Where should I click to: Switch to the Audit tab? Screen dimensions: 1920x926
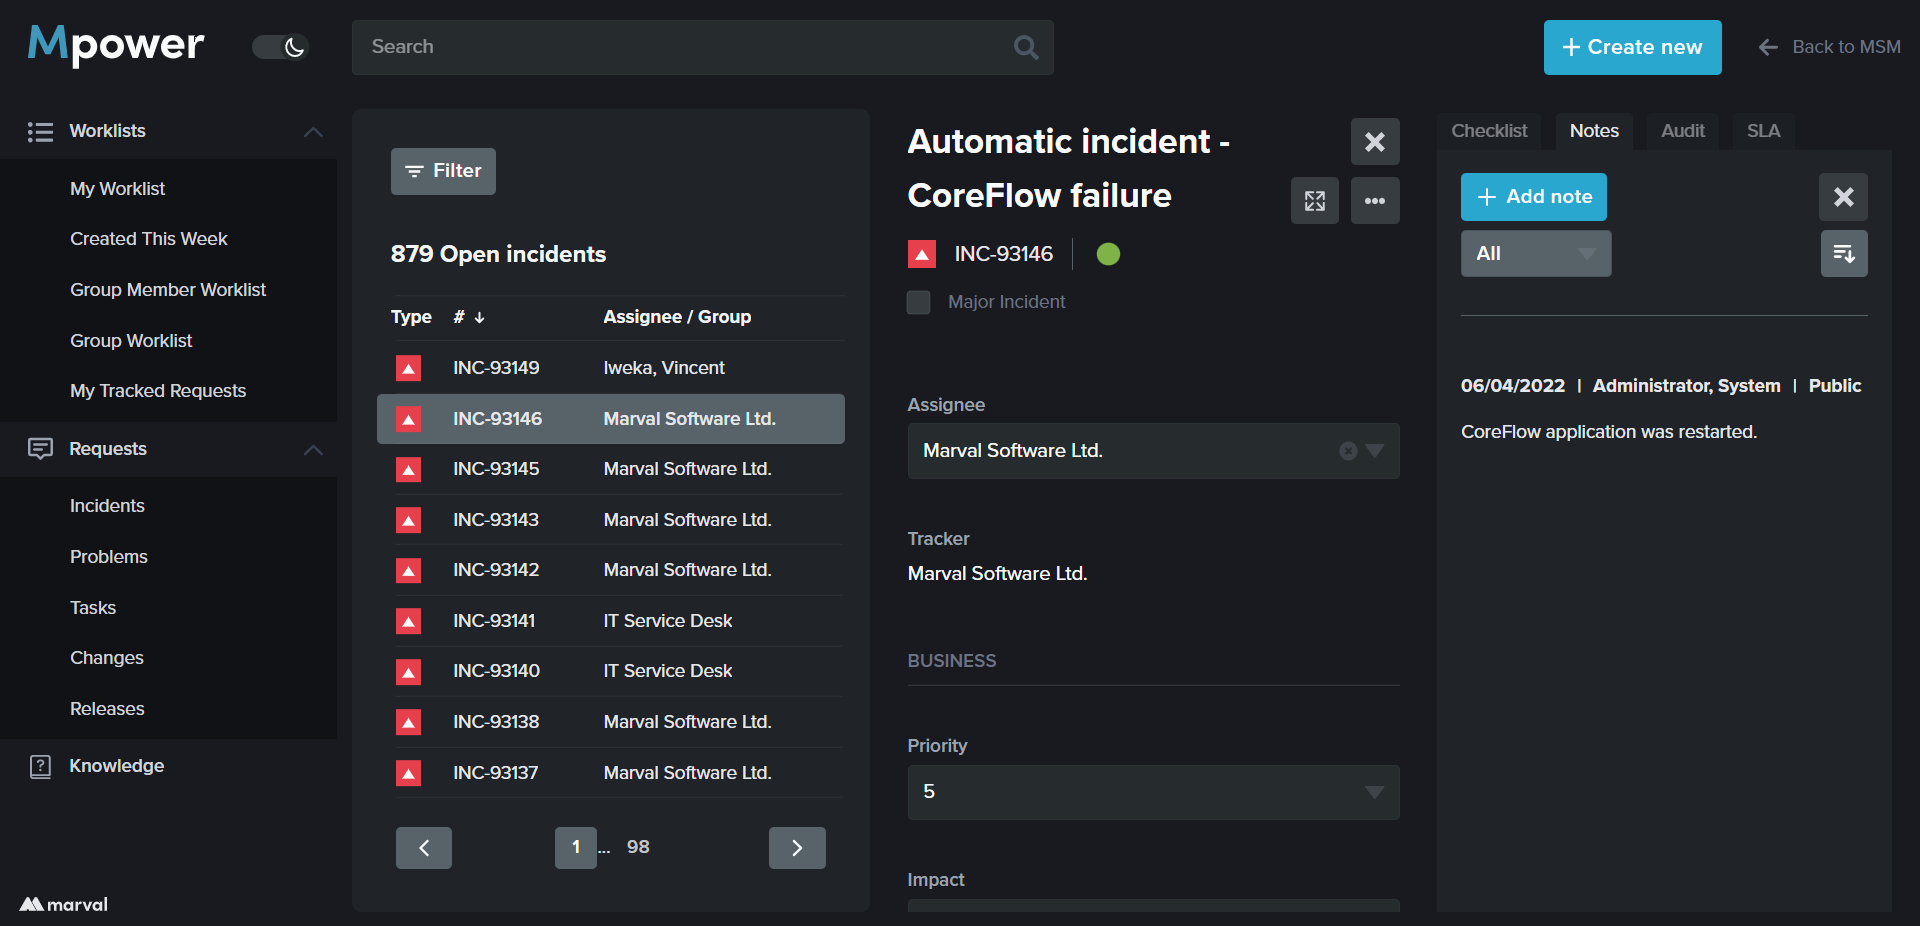[x=1682, y=131]
